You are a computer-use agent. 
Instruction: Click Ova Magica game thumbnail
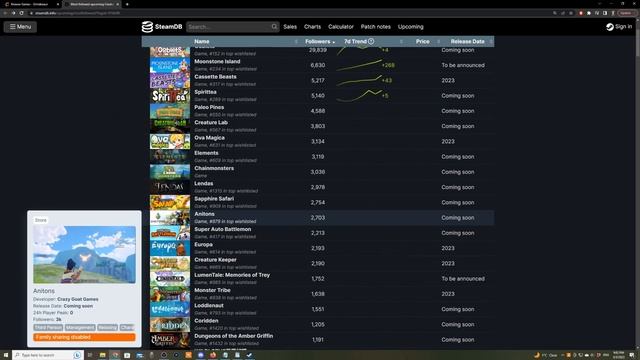170,142
